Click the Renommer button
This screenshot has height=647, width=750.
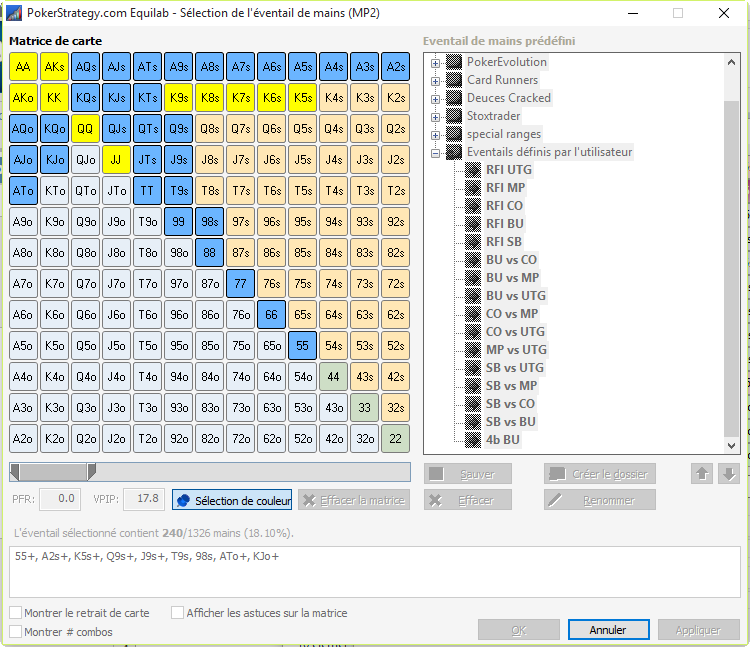(x=599, y=500)
